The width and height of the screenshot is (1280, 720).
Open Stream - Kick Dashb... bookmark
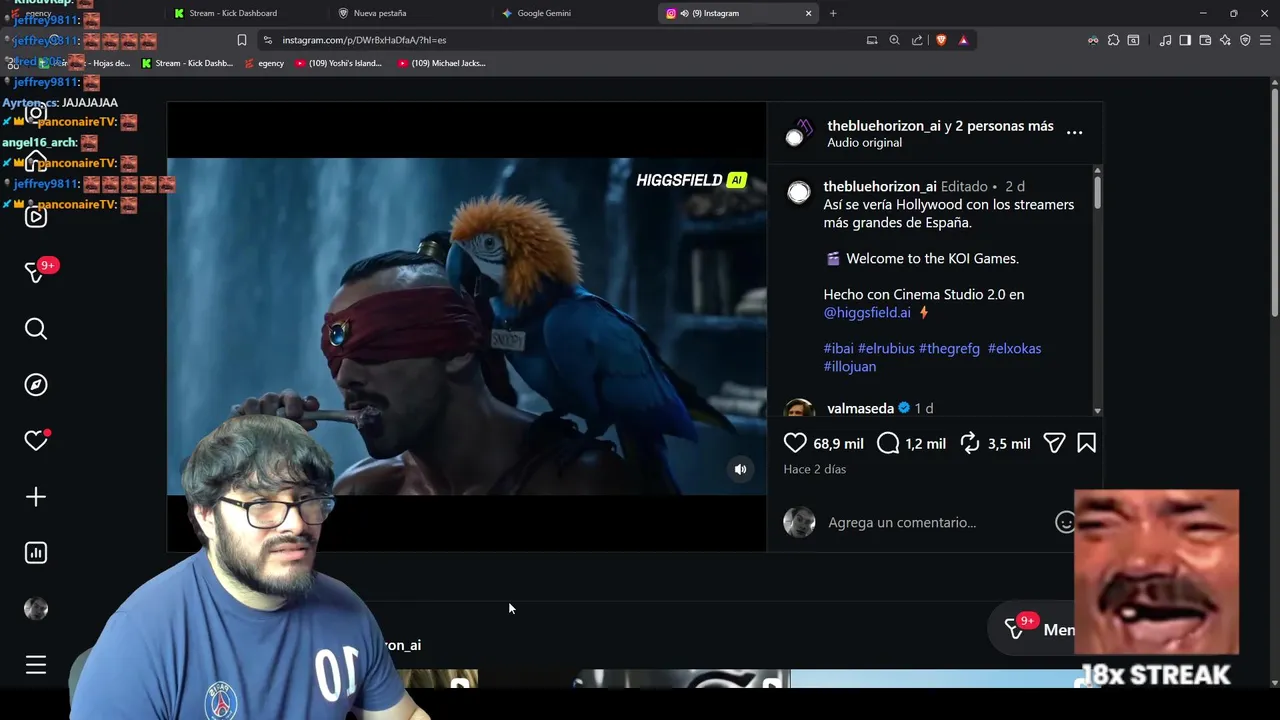point(187,63)
